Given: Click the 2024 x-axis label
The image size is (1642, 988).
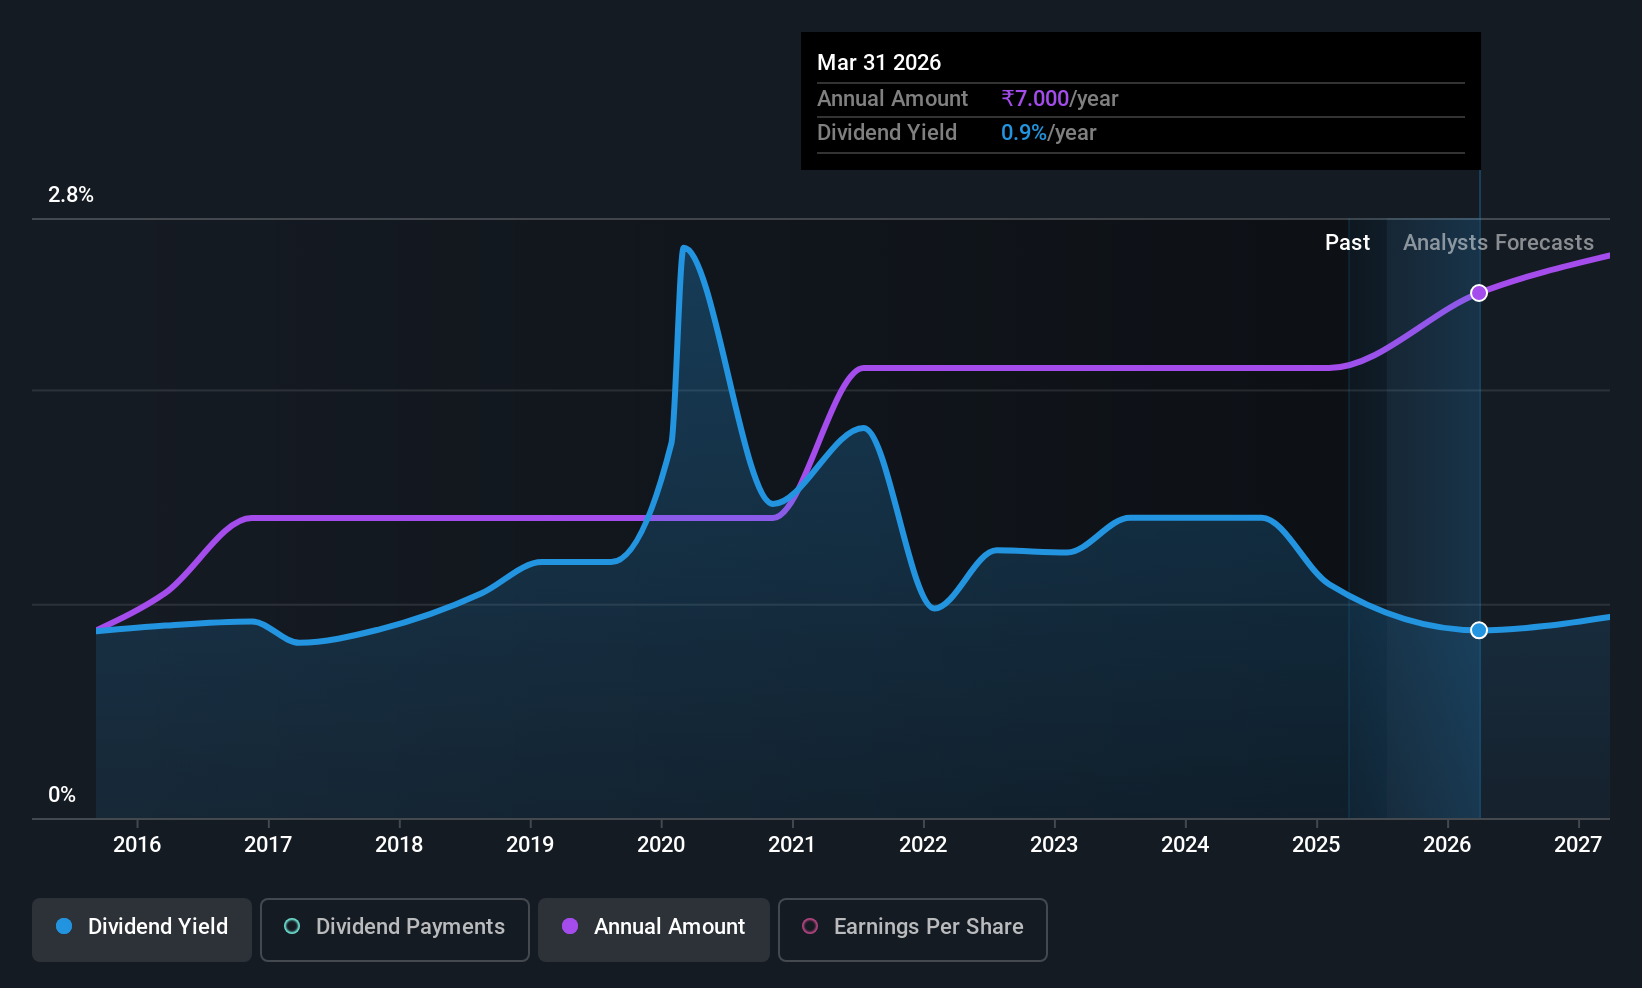Looking at the screenshot, I should 1185,844.
